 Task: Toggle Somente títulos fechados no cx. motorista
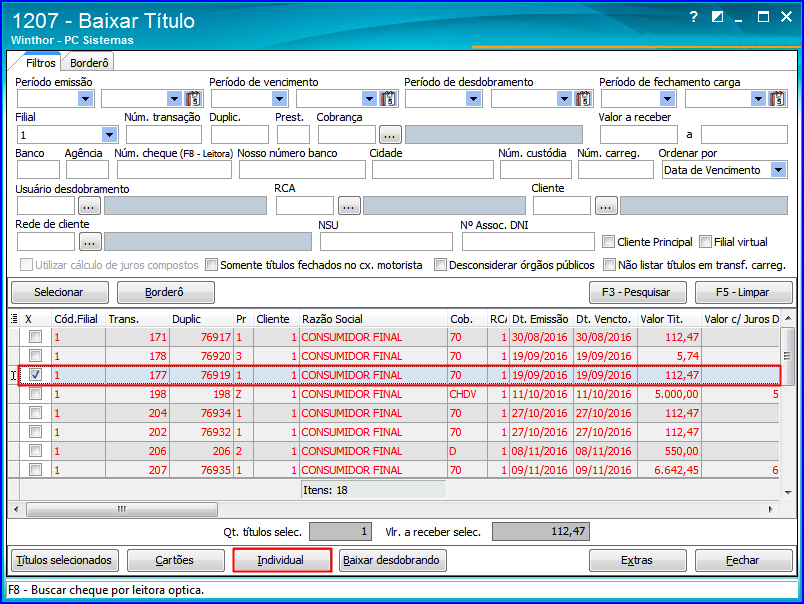tap(211, 265)
